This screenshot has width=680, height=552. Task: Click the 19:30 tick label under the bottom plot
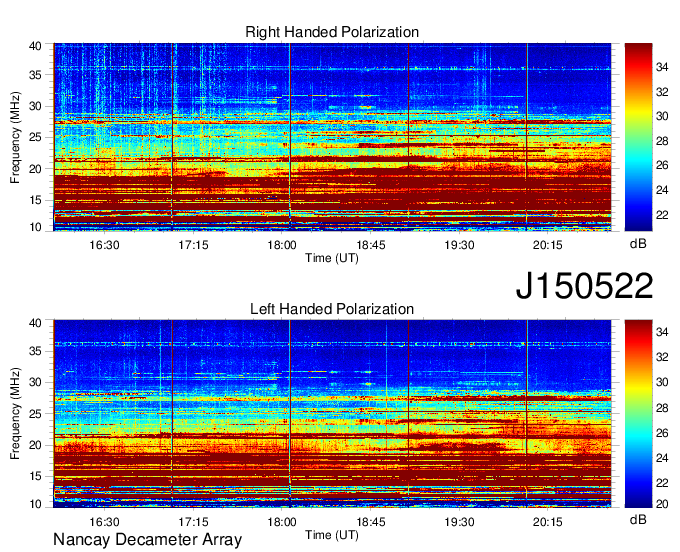[x=459, y=522]
